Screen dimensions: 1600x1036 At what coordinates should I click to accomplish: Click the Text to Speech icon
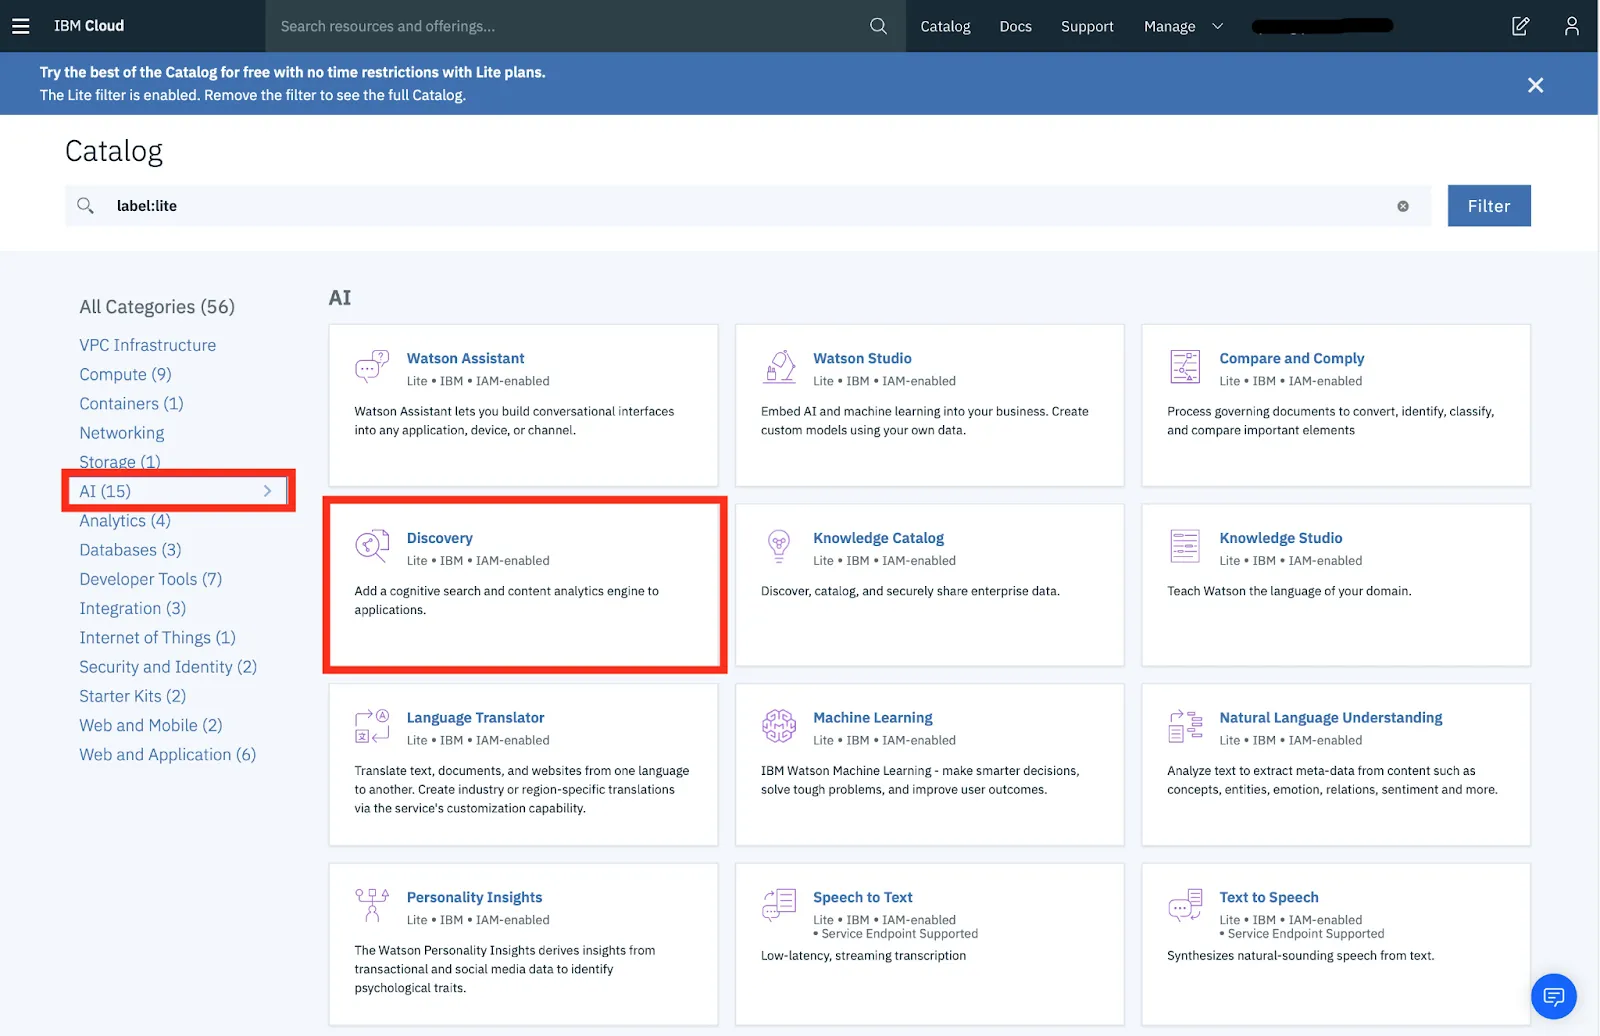pos(1185,905)
